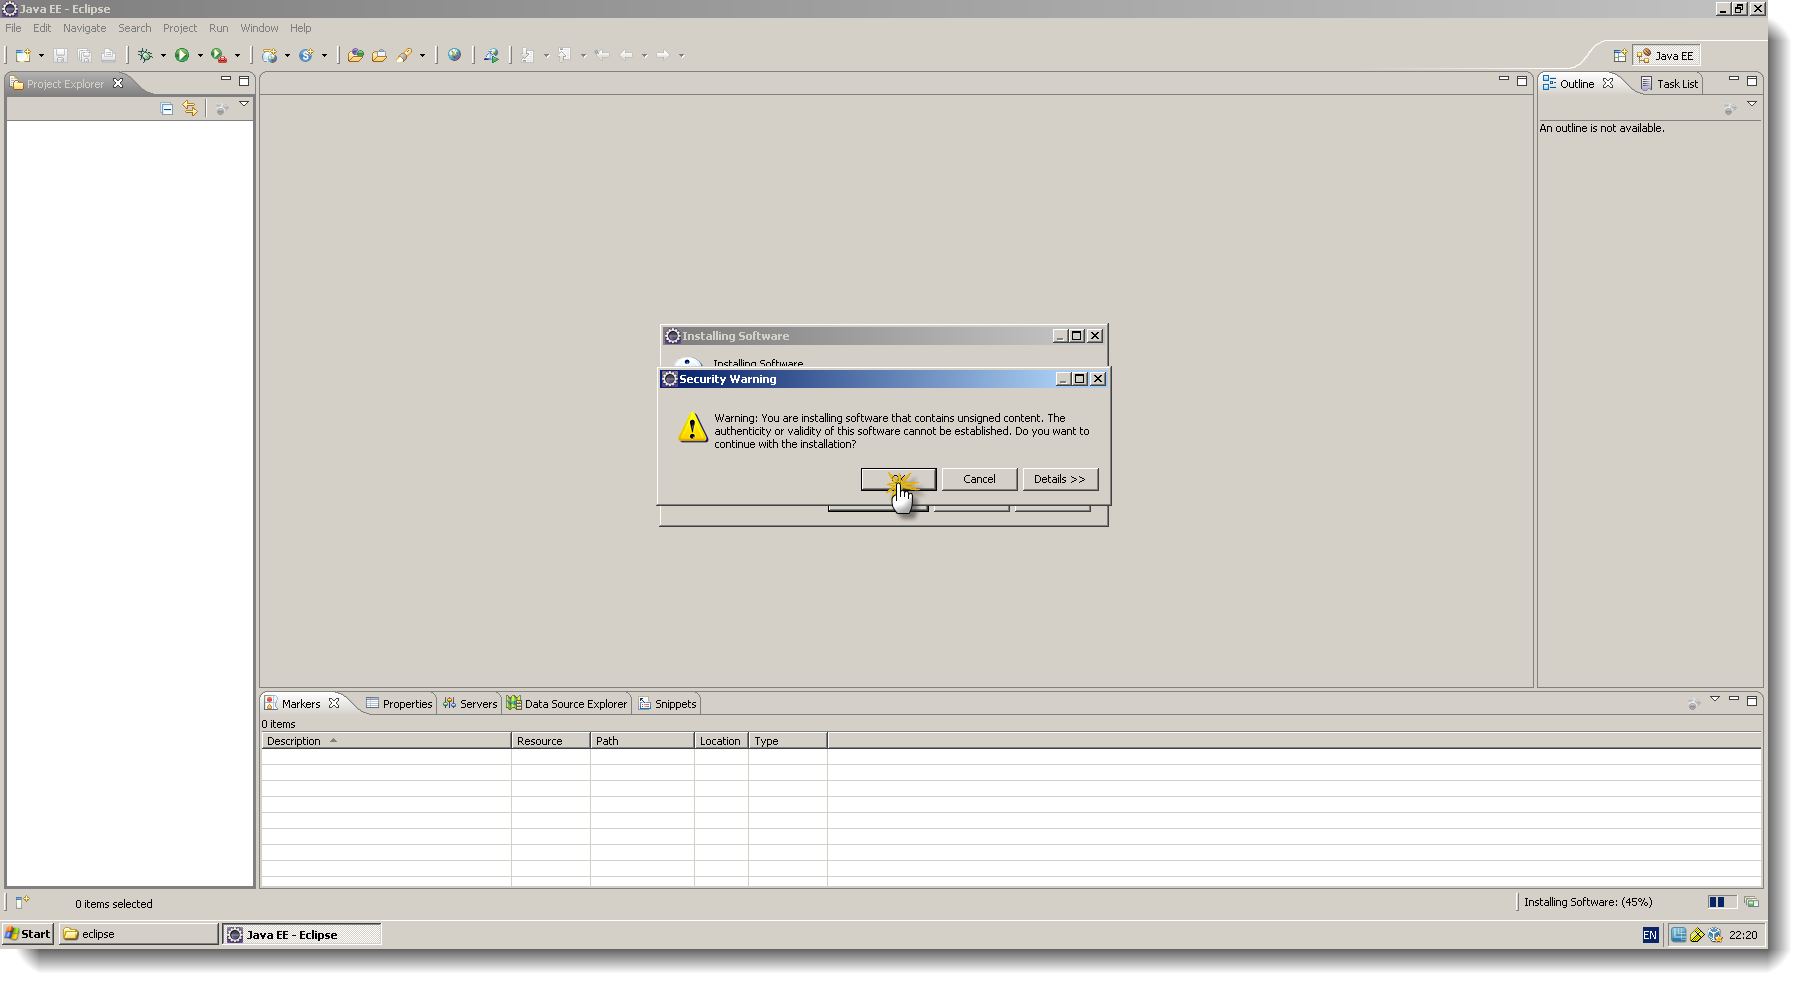Cancel the software installation
The width and height of the screenshot is (1808, 989).
tap(978, 479)
